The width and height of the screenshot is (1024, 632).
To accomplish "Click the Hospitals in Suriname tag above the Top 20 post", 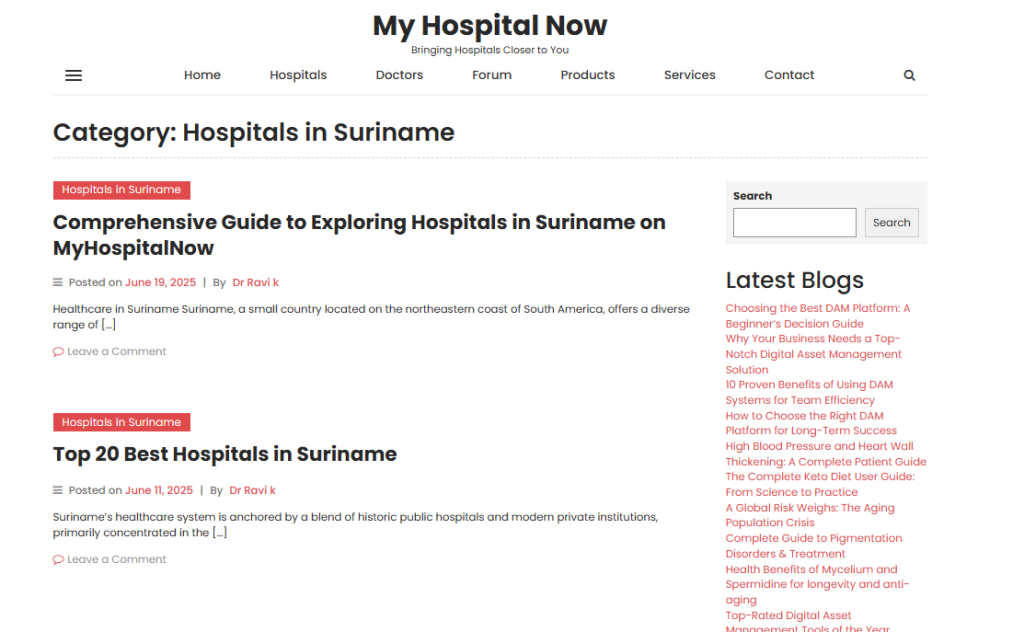I will [121, 422].
